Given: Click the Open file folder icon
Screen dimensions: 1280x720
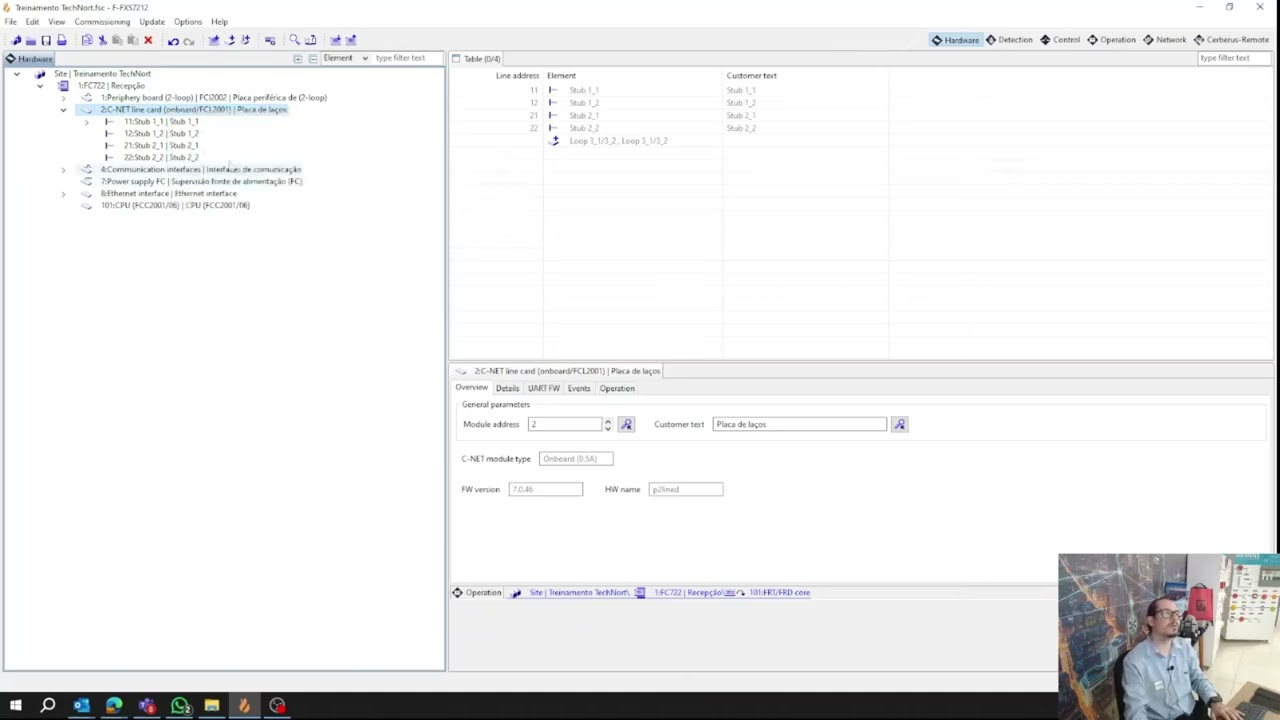Looking at the screenshot, I should coord(31,40).
